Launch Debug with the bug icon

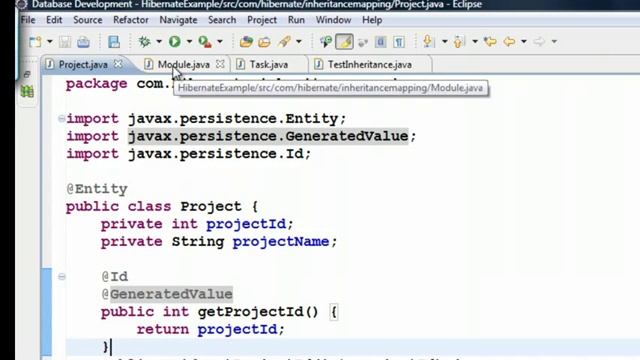tap(144, 42)
